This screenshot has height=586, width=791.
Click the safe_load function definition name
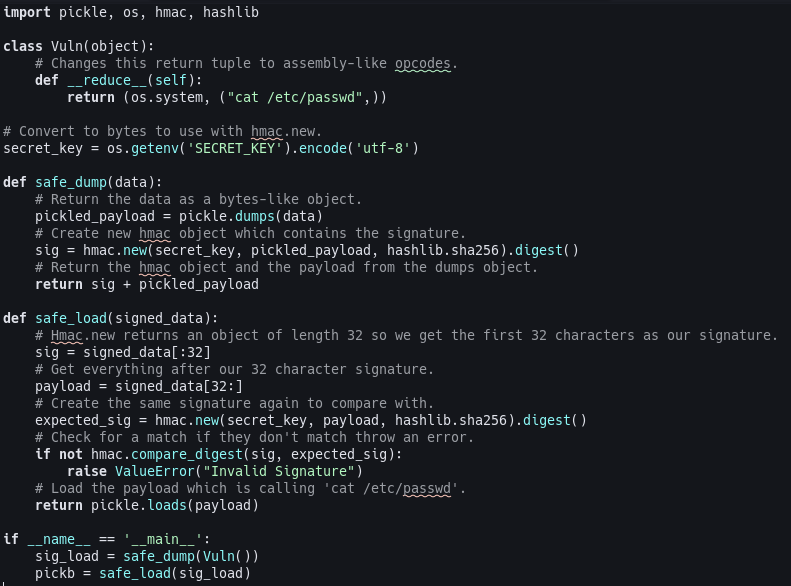(71, 319)
